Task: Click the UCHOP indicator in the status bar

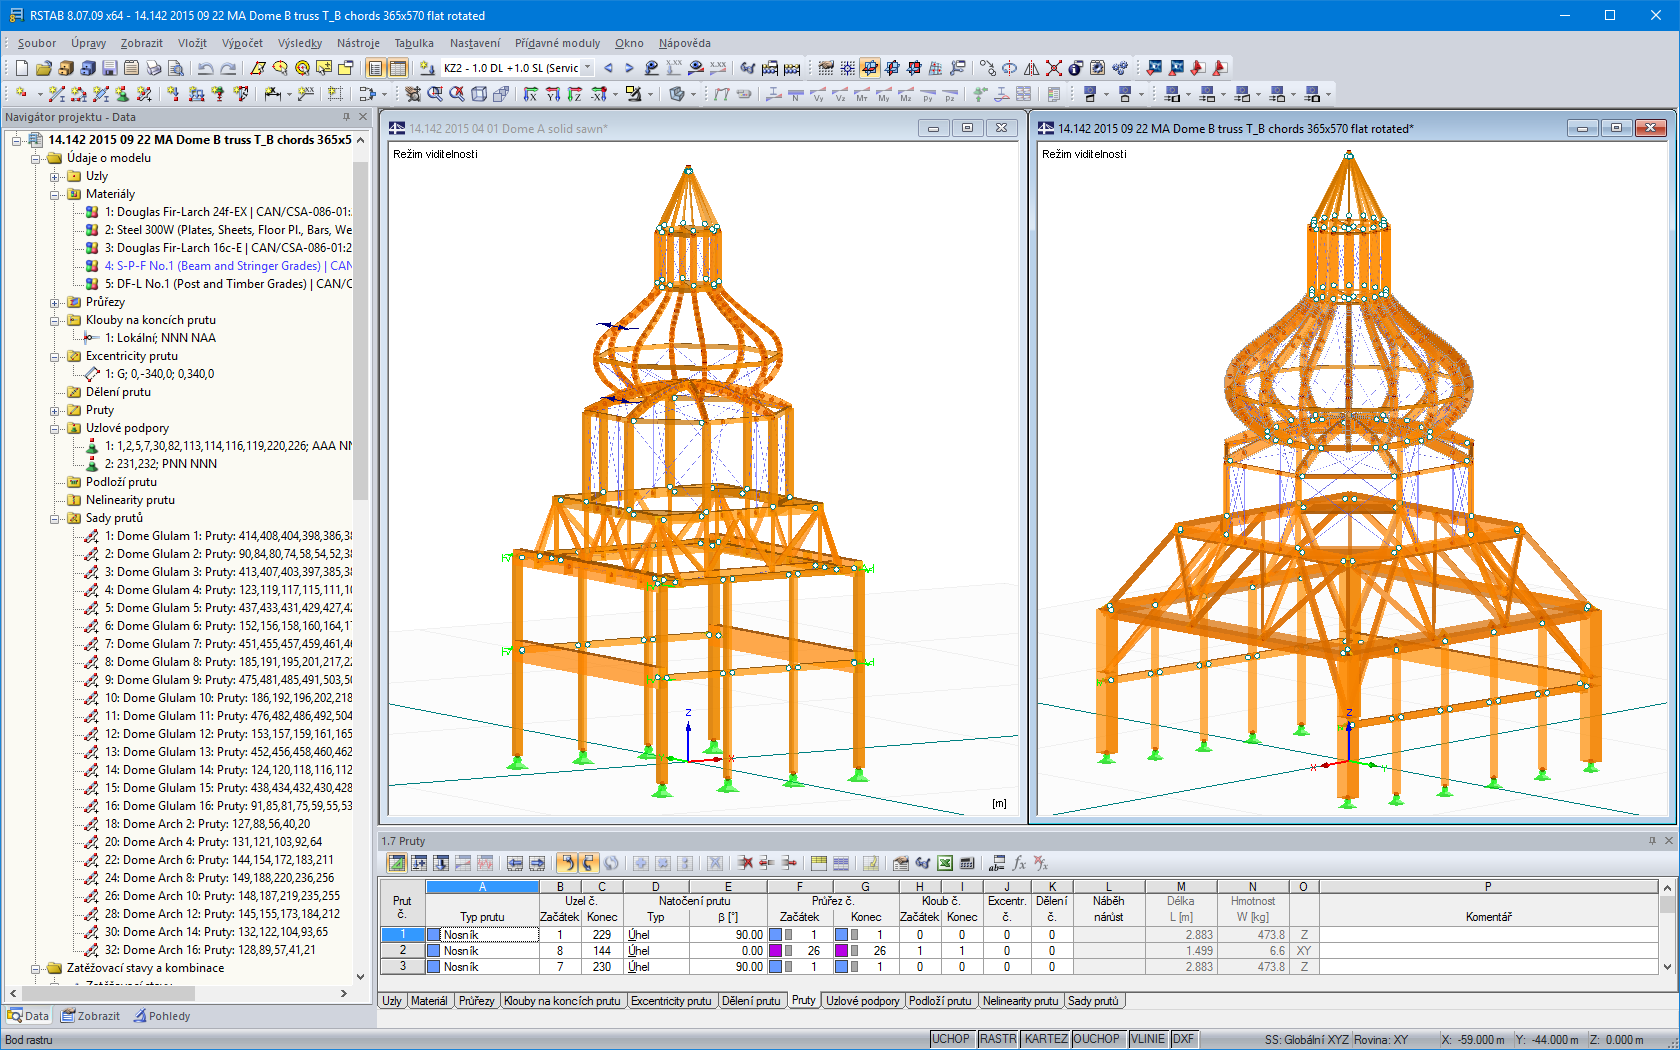Action: pos(952,1038)
